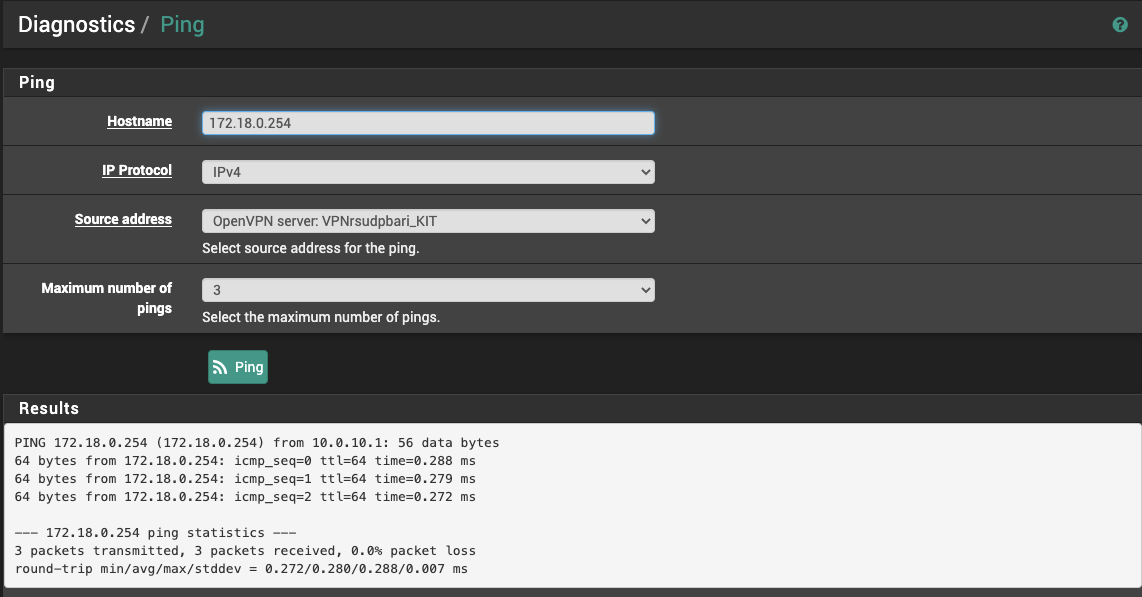Click 'Select source address for the ping.' help text
1142x597 pixels.
tap(311, 248)
